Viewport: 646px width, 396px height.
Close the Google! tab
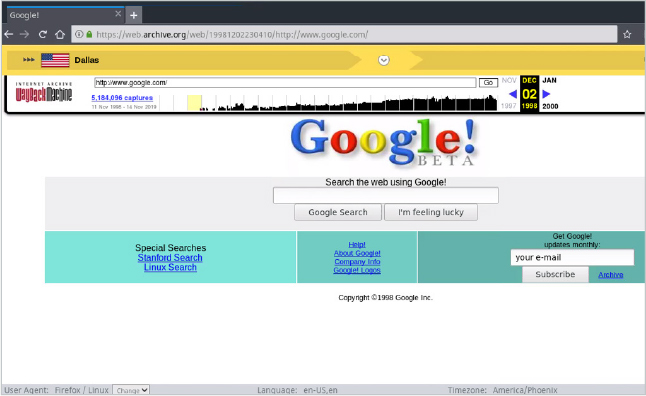(x=118, y=14)
